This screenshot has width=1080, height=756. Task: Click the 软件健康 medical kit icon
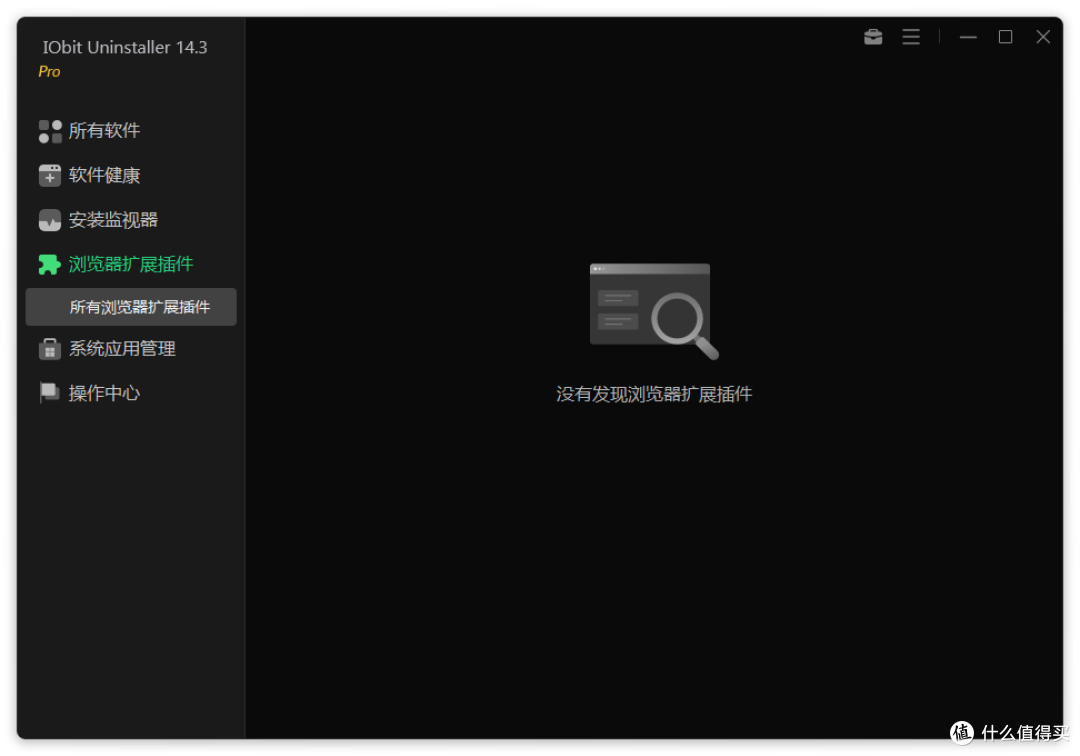pyautogui.click(x=50, y=176)
